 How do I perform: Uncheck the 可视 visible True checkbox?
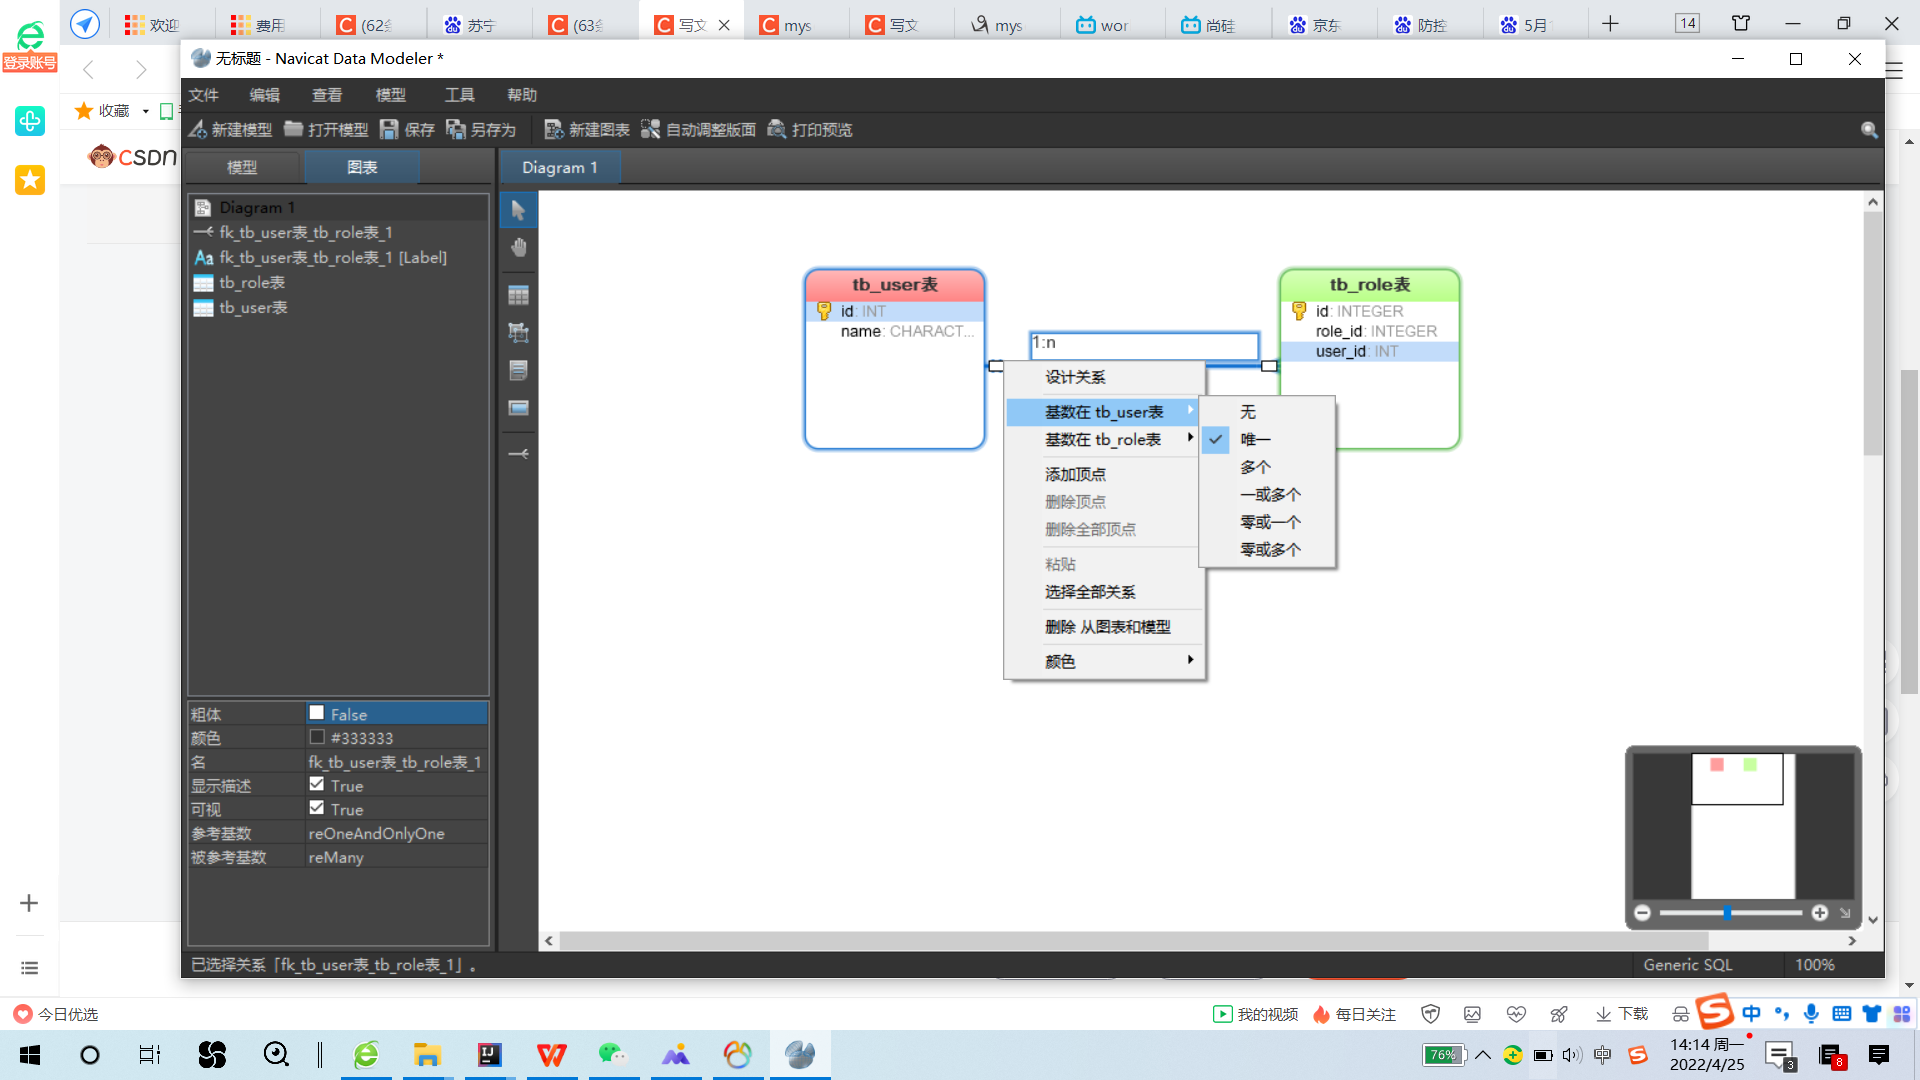(x=317, y=808)
